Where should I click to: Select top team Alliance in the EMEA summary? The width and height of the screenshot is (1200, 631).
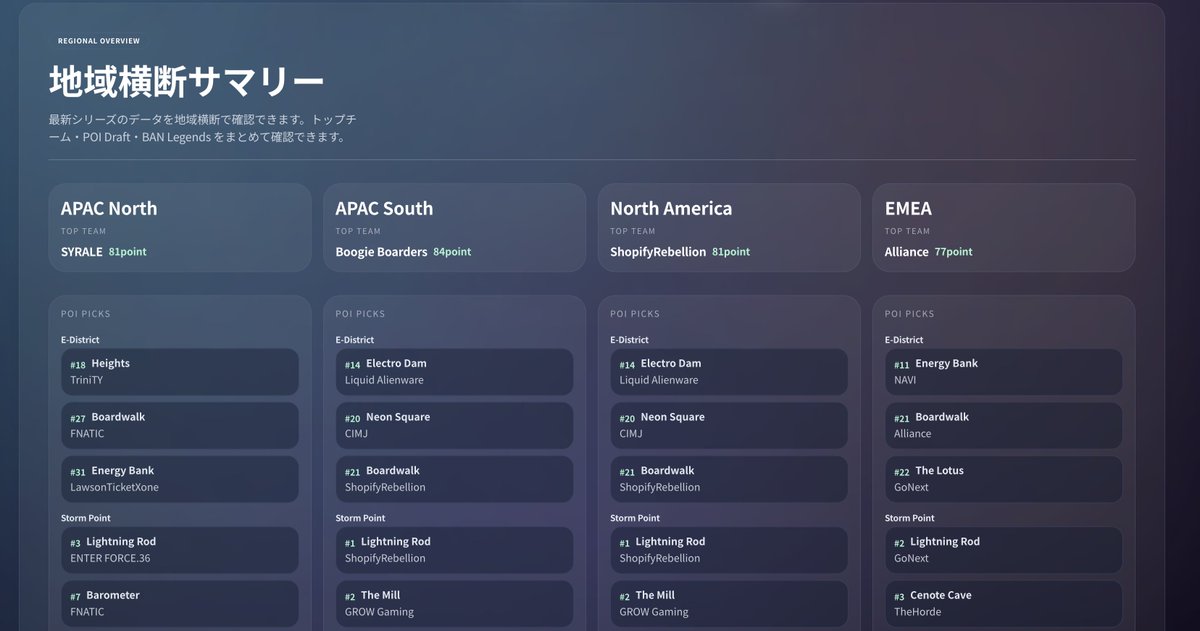tap(907, 252)
